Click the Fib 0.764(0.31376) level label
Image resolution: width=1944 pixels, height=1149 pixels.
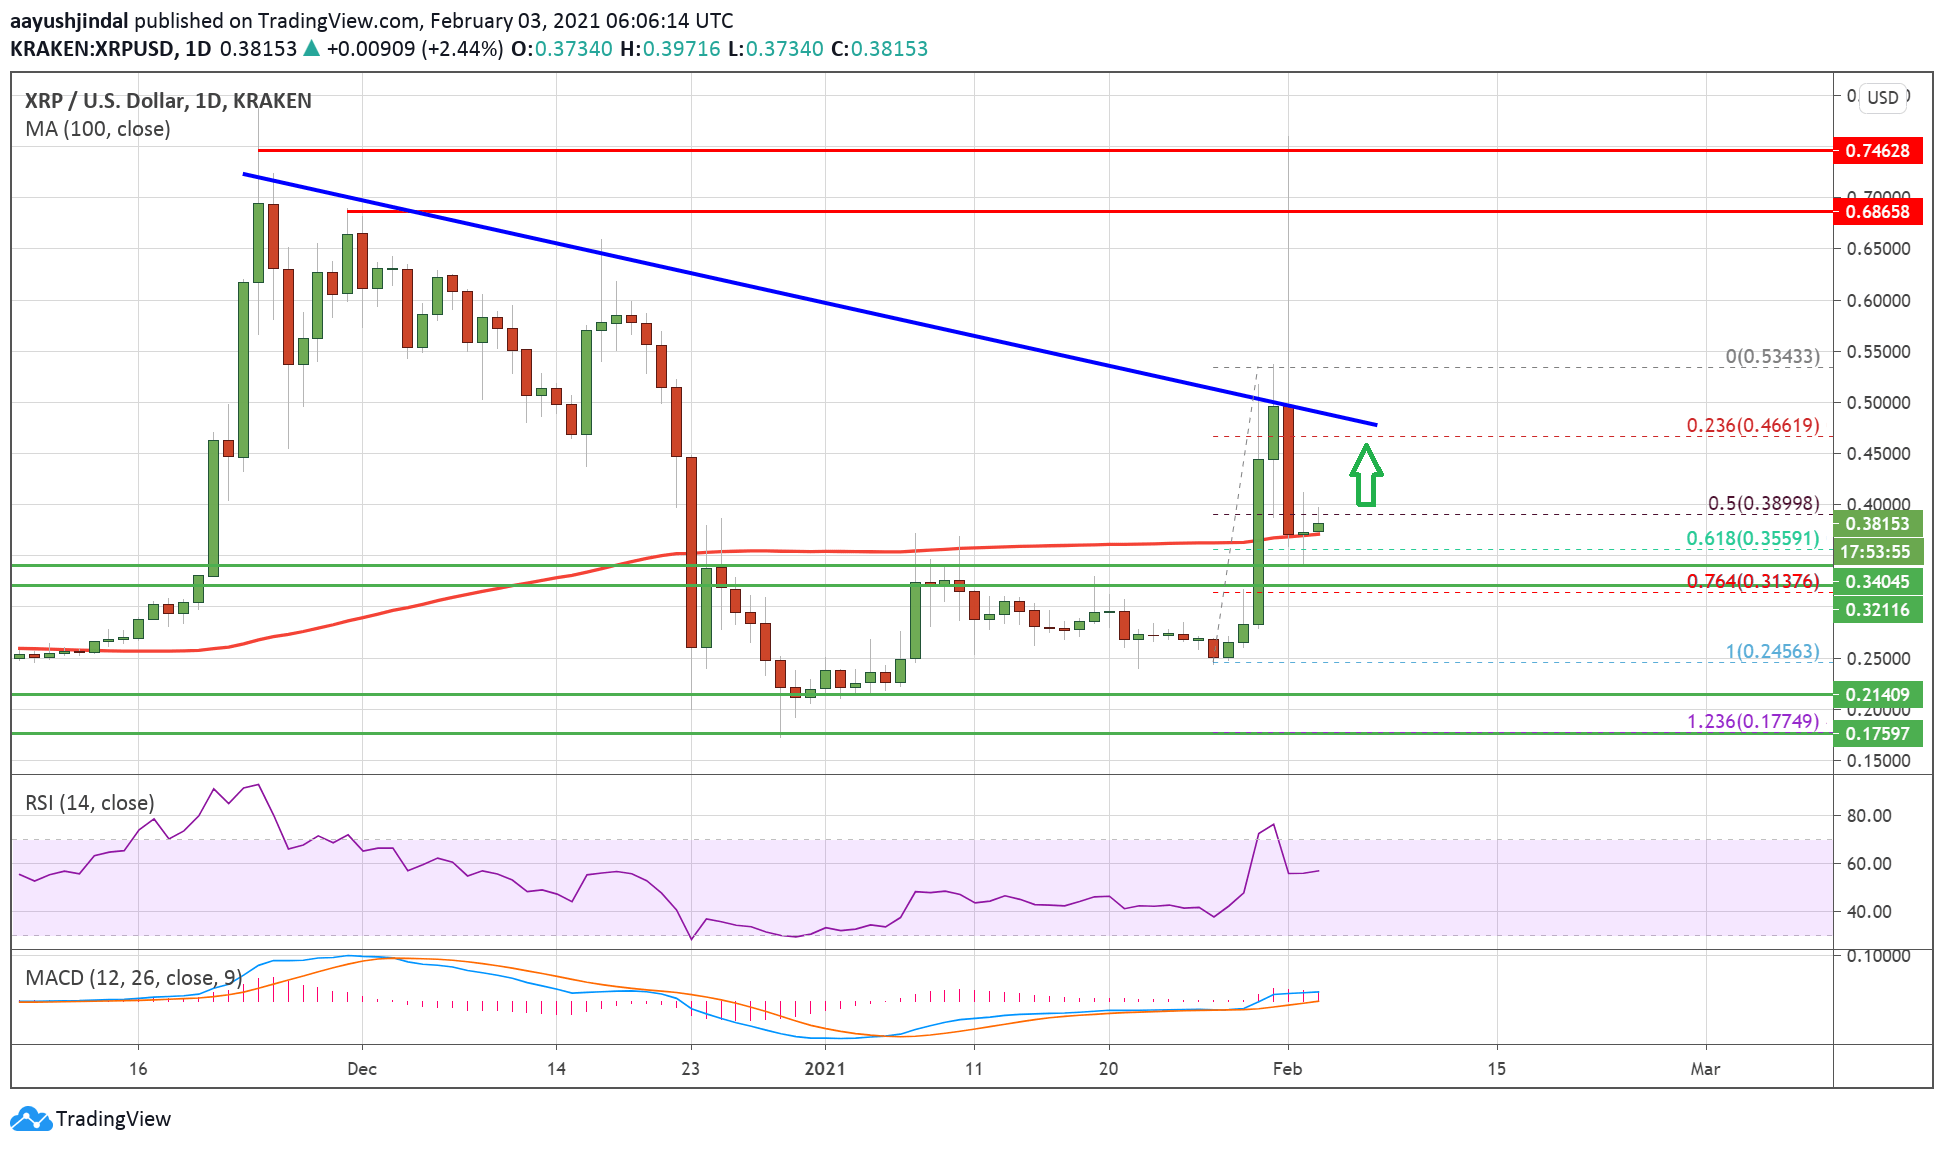click(1753, 581)
